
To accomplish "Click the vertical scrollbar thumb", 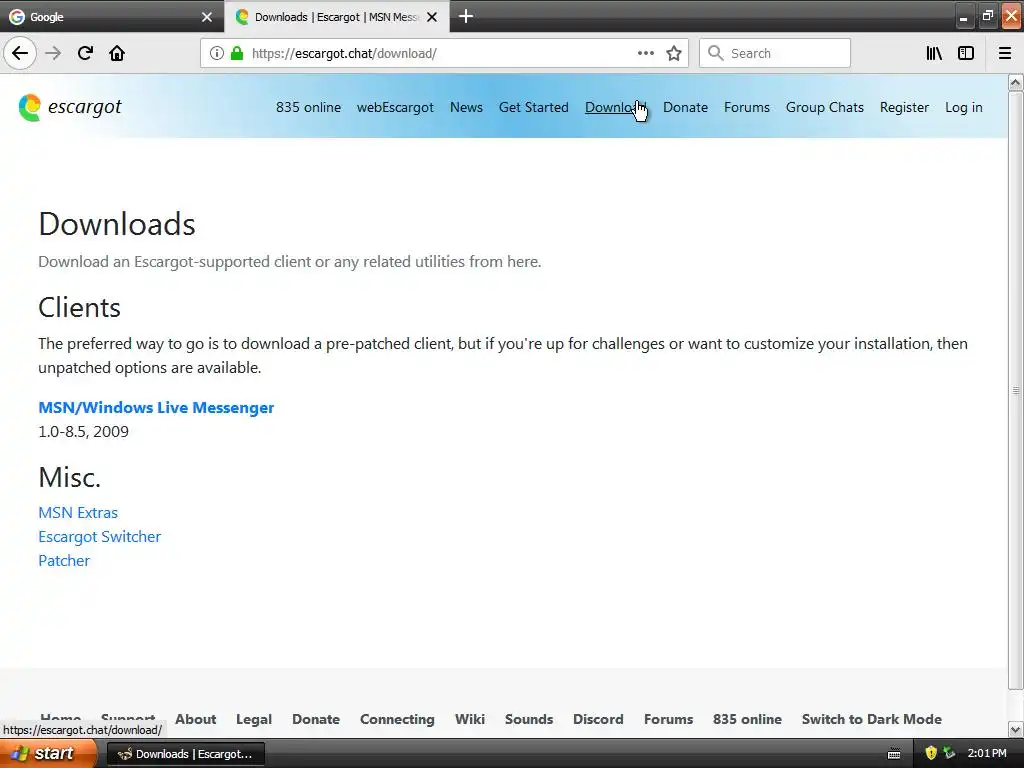I will click(x=1016, y=391).
